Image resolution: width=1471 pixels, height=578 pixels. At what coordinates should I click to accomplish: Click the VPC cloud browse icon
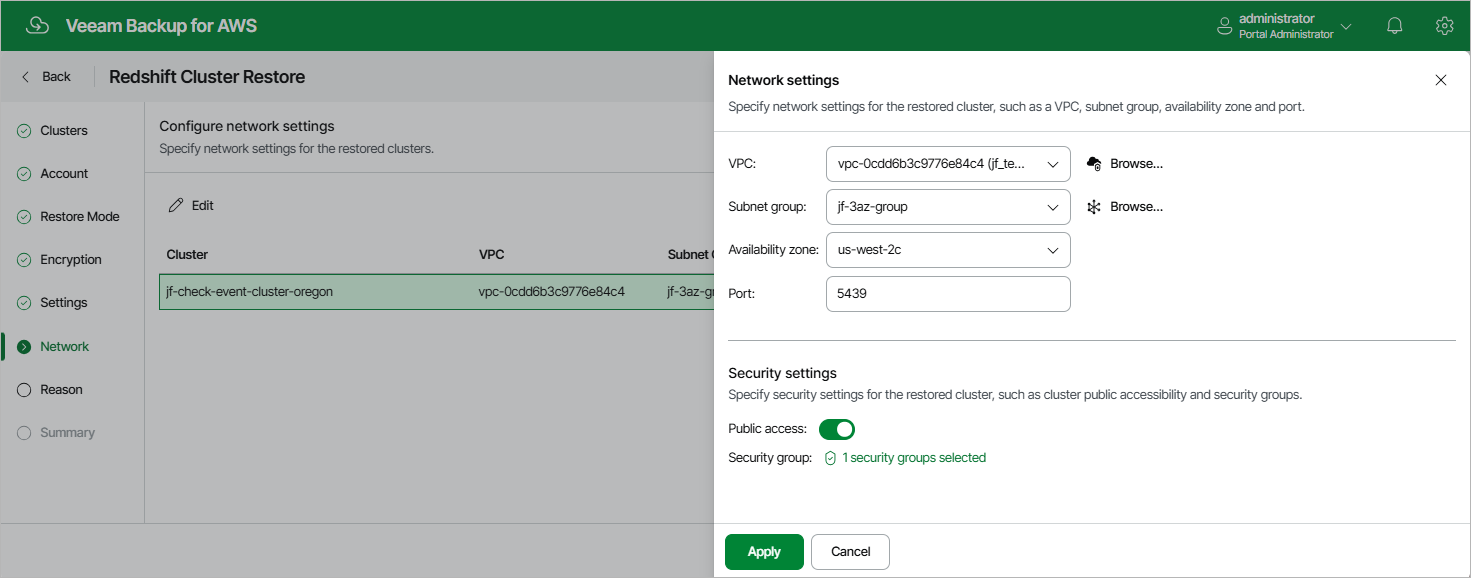1094,164
